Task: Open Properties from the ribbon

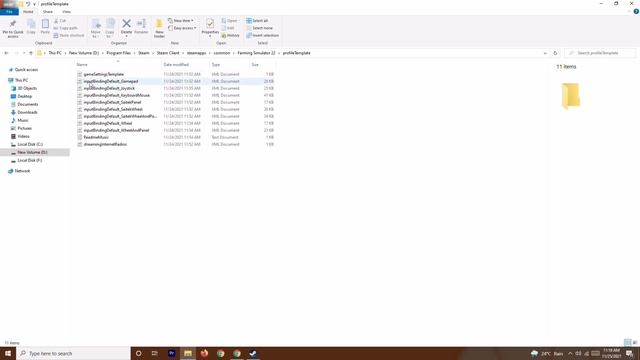Action: [210, 27]
